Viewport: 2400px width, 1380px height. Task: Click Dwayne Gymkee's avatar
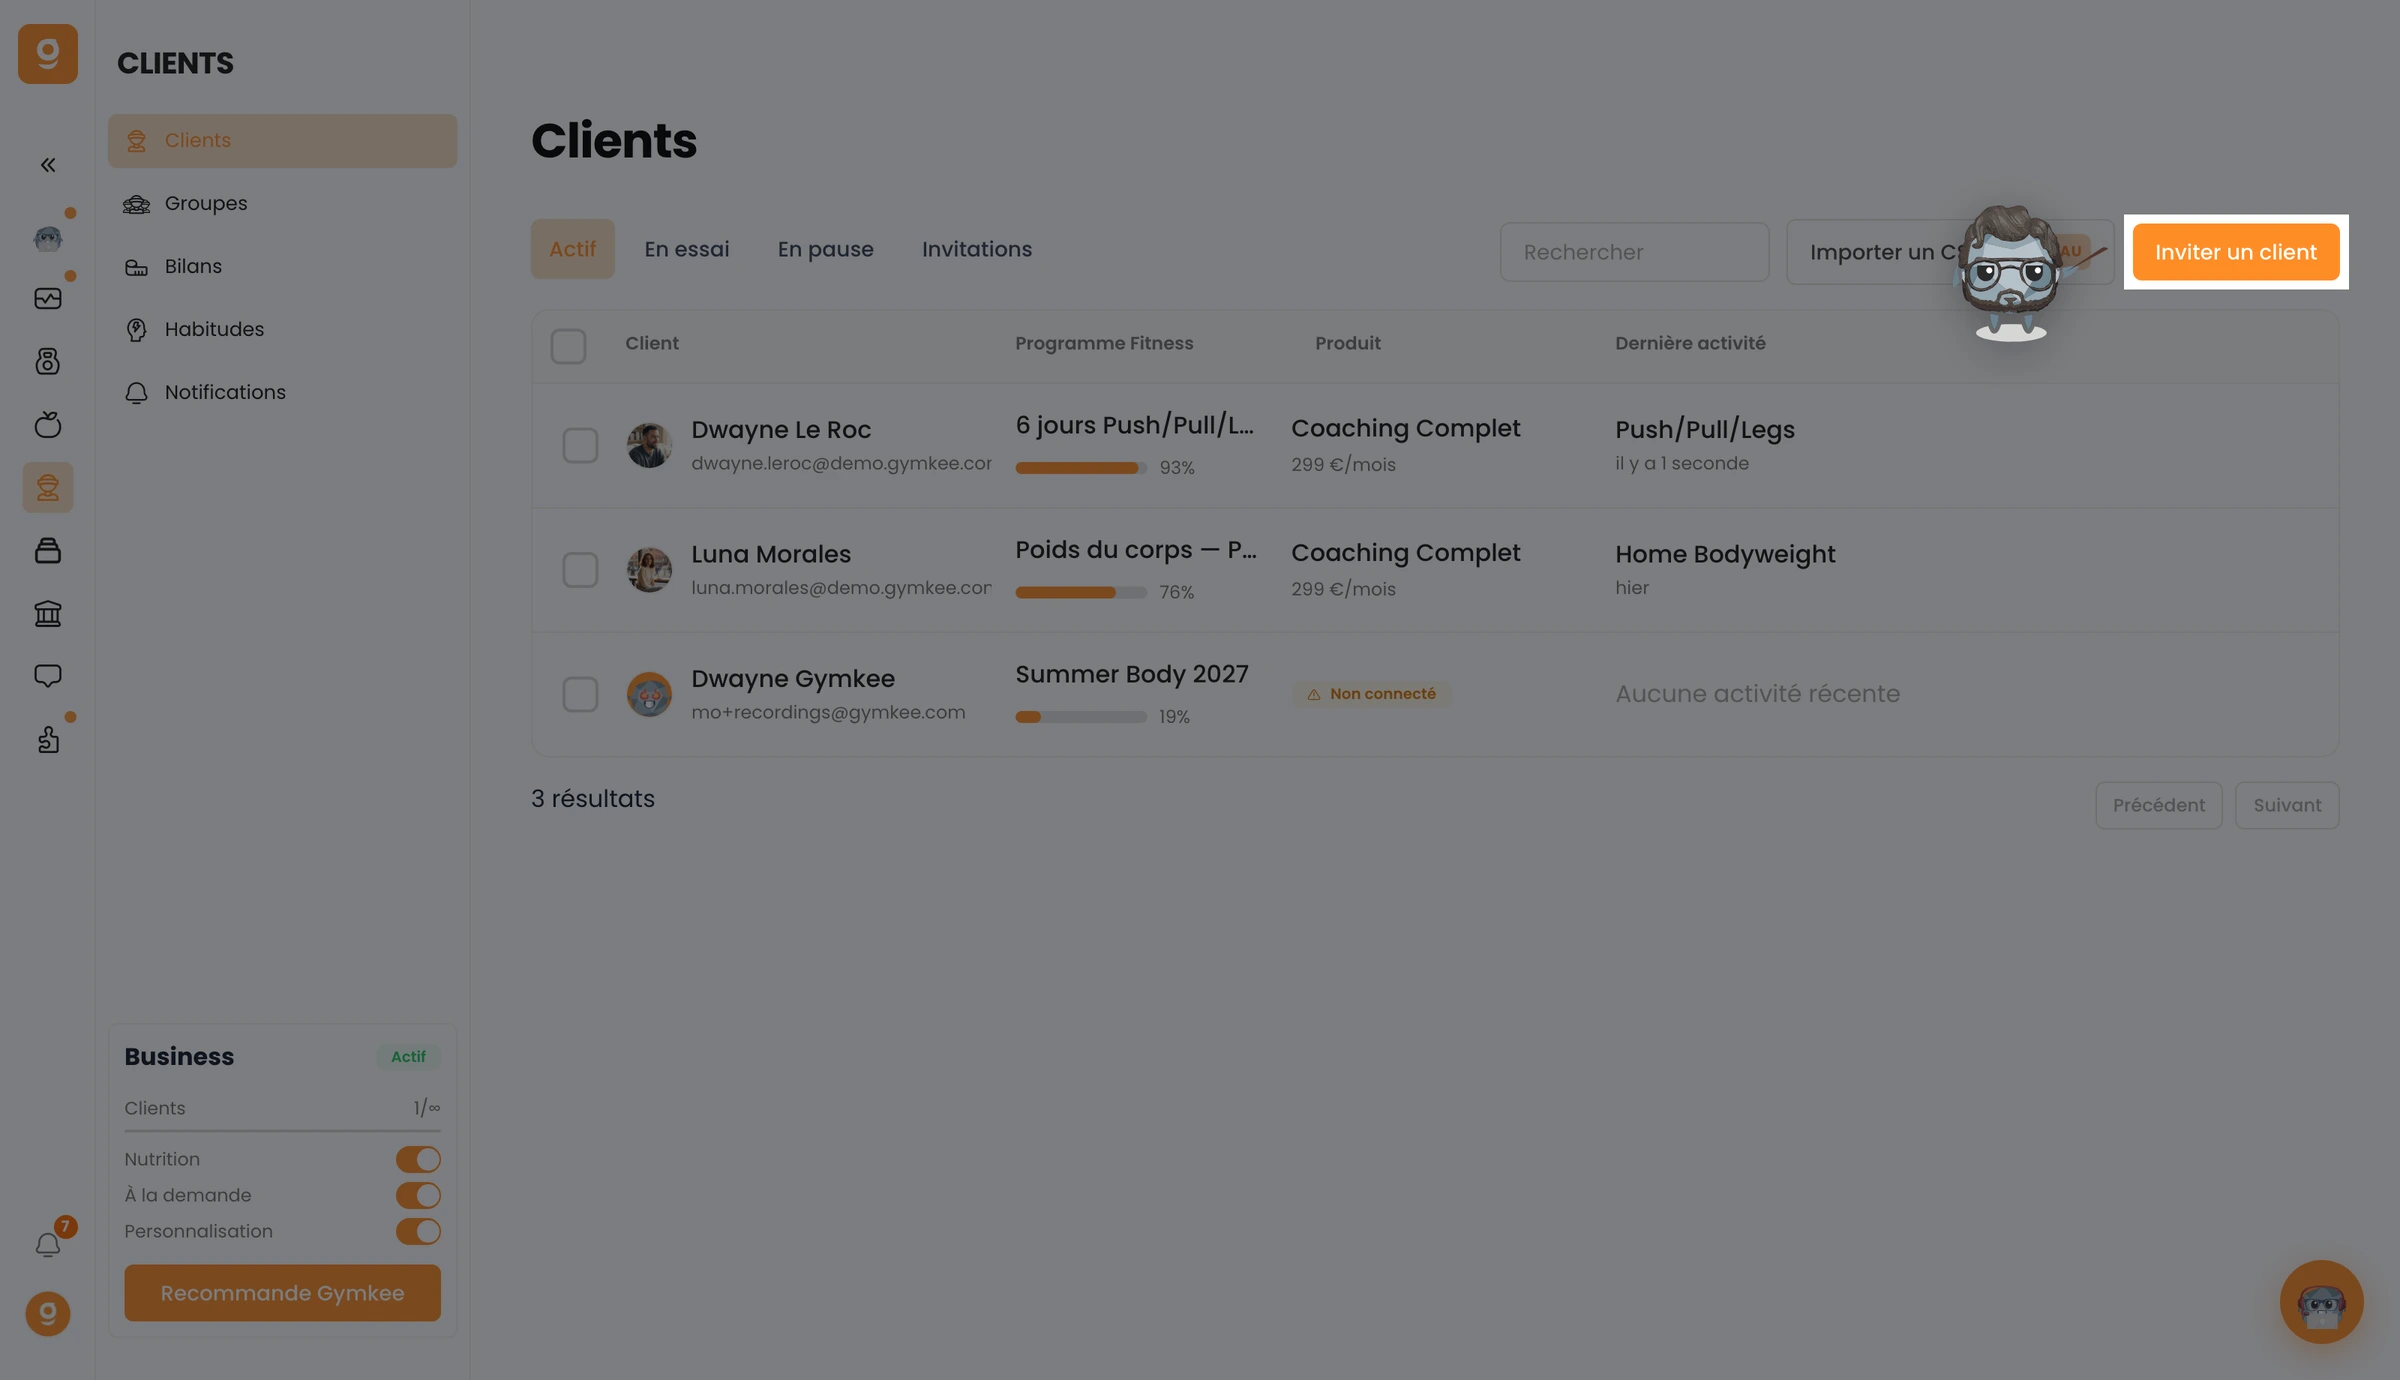click(x=649, y=694)
